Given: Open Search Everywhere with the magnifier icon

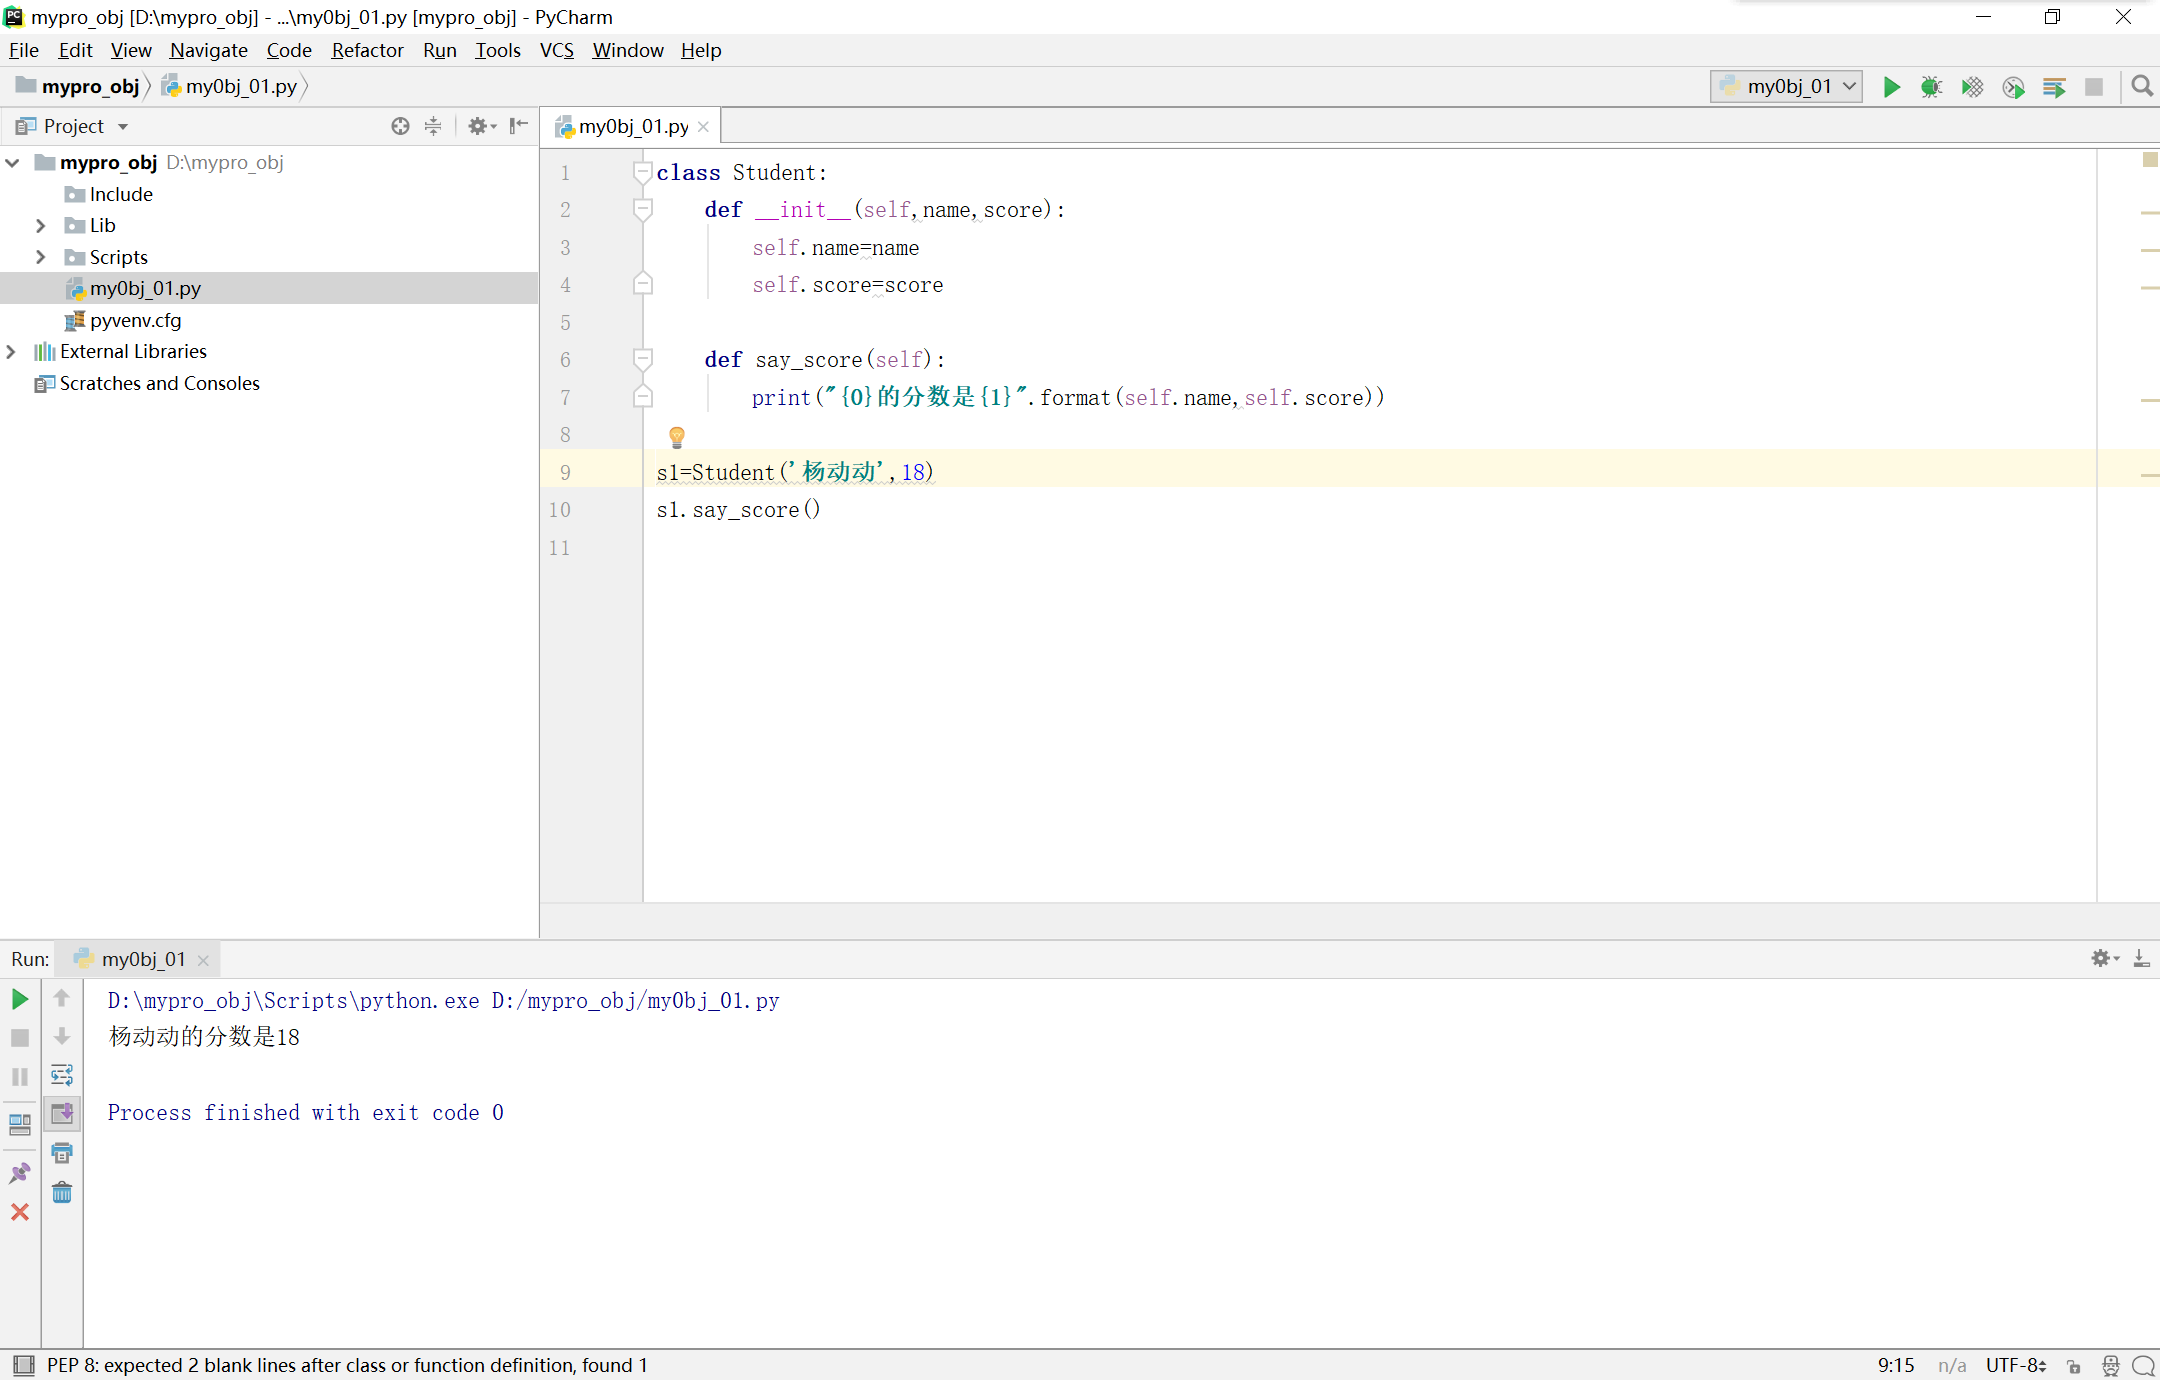Looking at the screenshot, I should [x=2141, y=87].
